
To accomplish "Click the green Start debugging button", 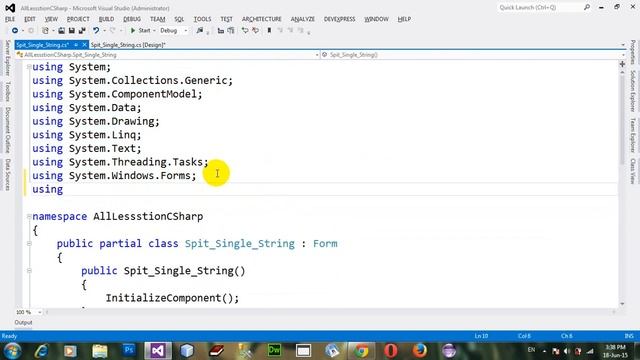I will (x=140, y=31).
